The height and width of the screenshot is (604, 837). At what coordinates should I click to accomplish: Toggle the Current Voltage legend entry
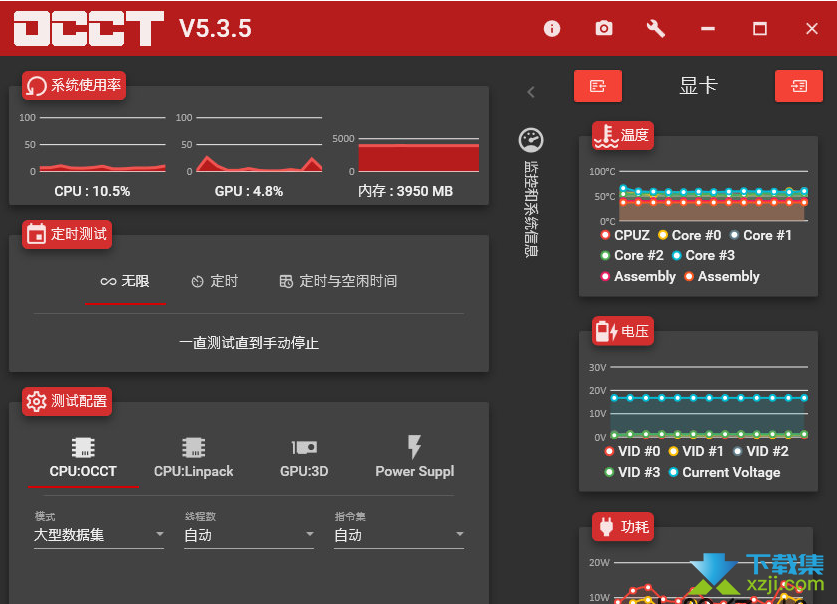724,472
